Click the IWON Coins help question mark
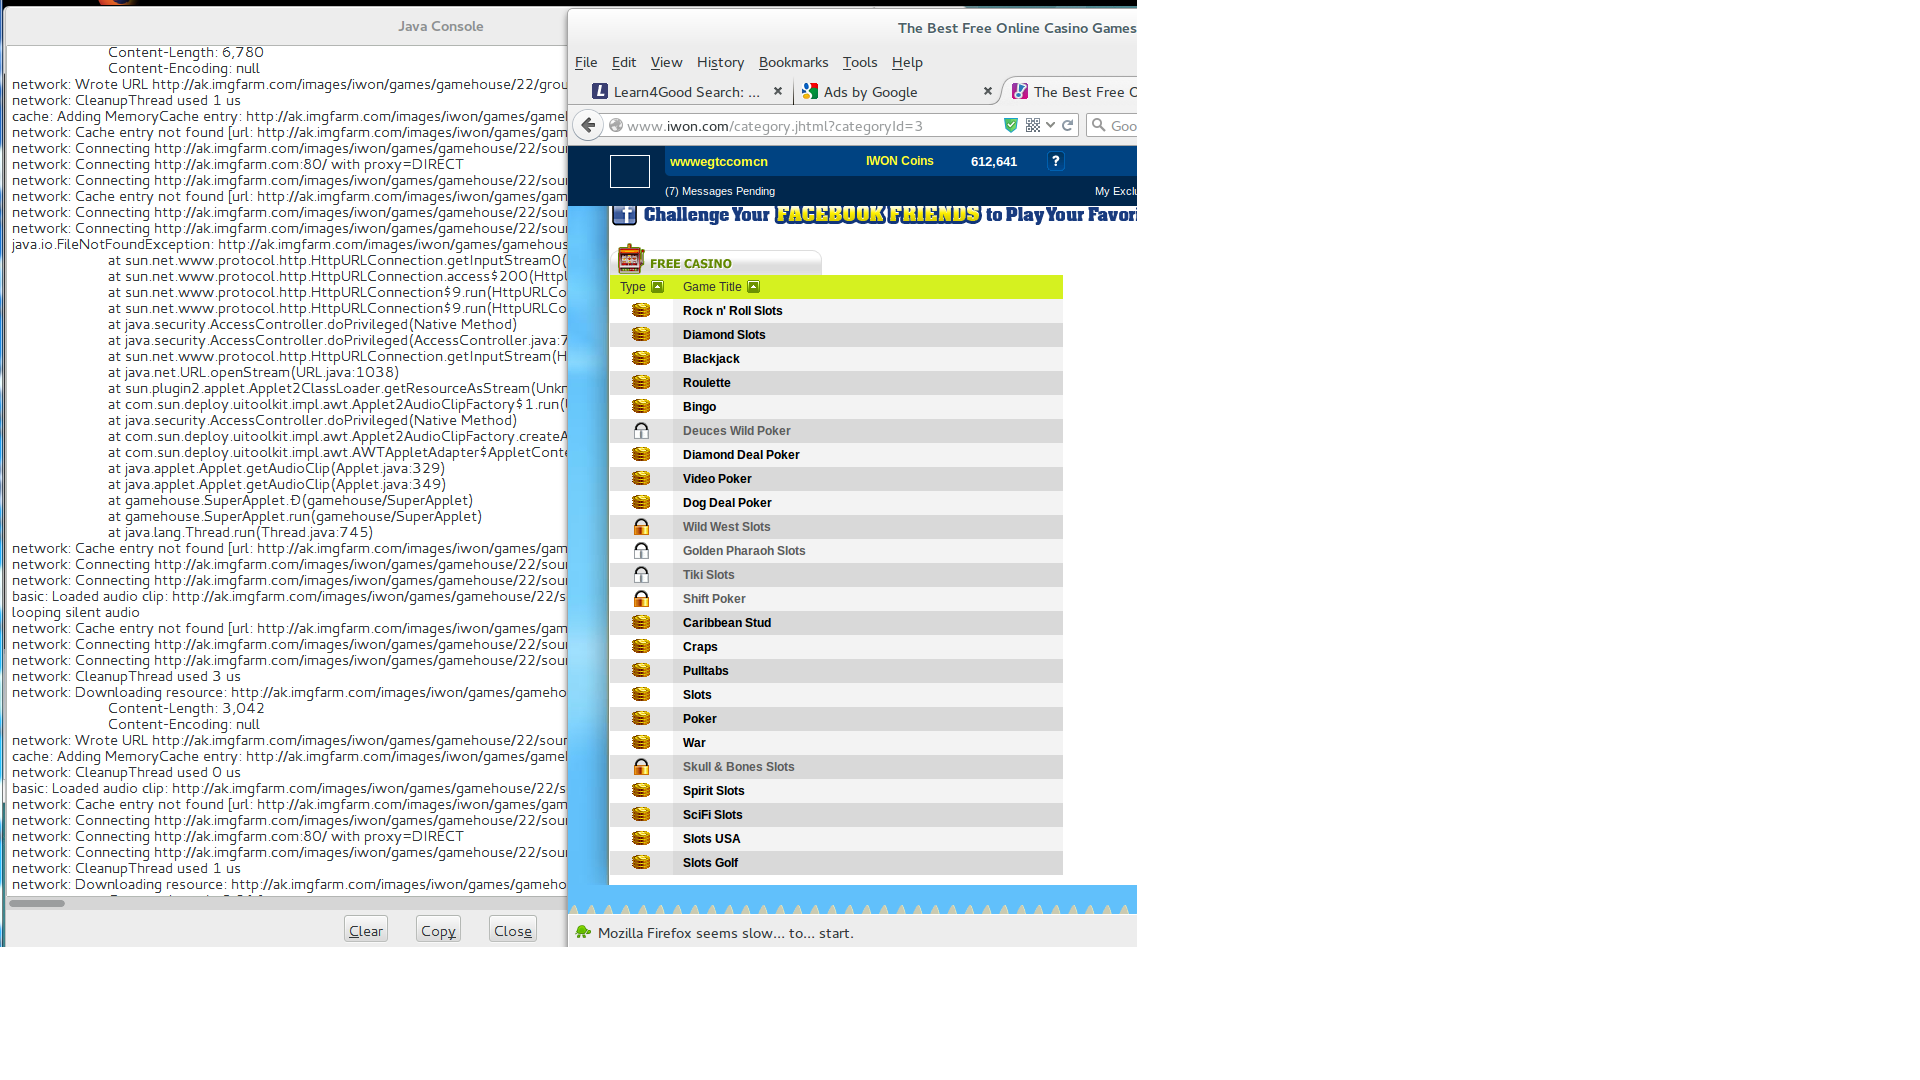 click(1055, 161)
